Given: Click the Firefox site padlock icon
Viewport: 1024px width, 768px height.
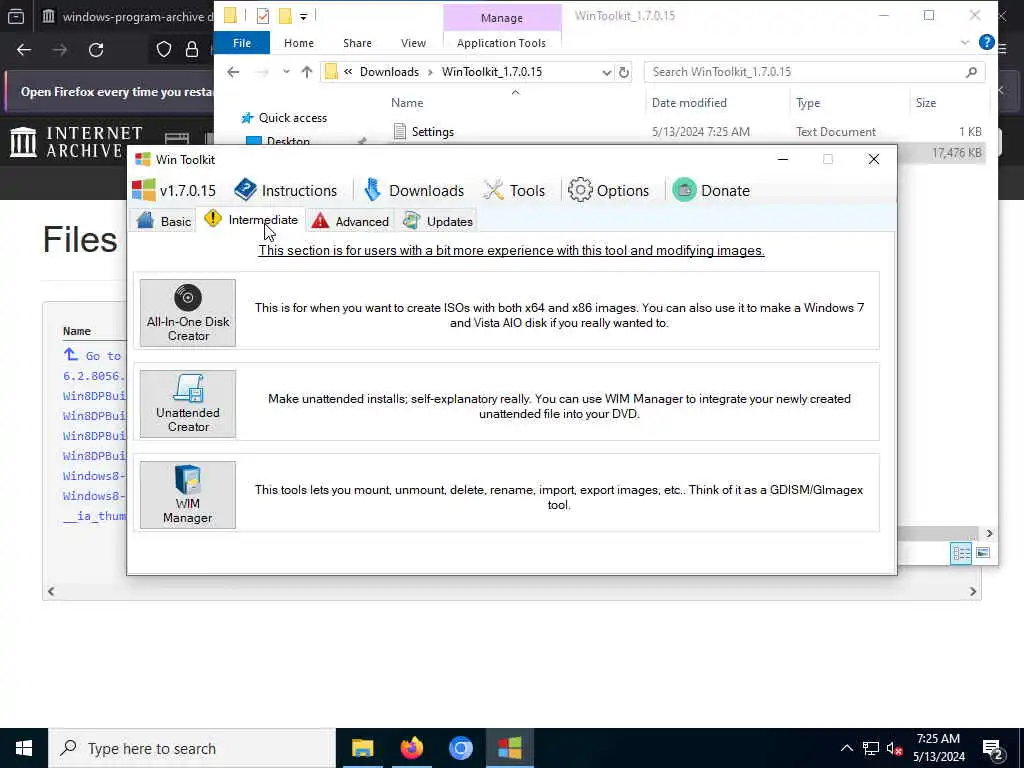Looking at the screenshot, I should [x=191, y=50].
